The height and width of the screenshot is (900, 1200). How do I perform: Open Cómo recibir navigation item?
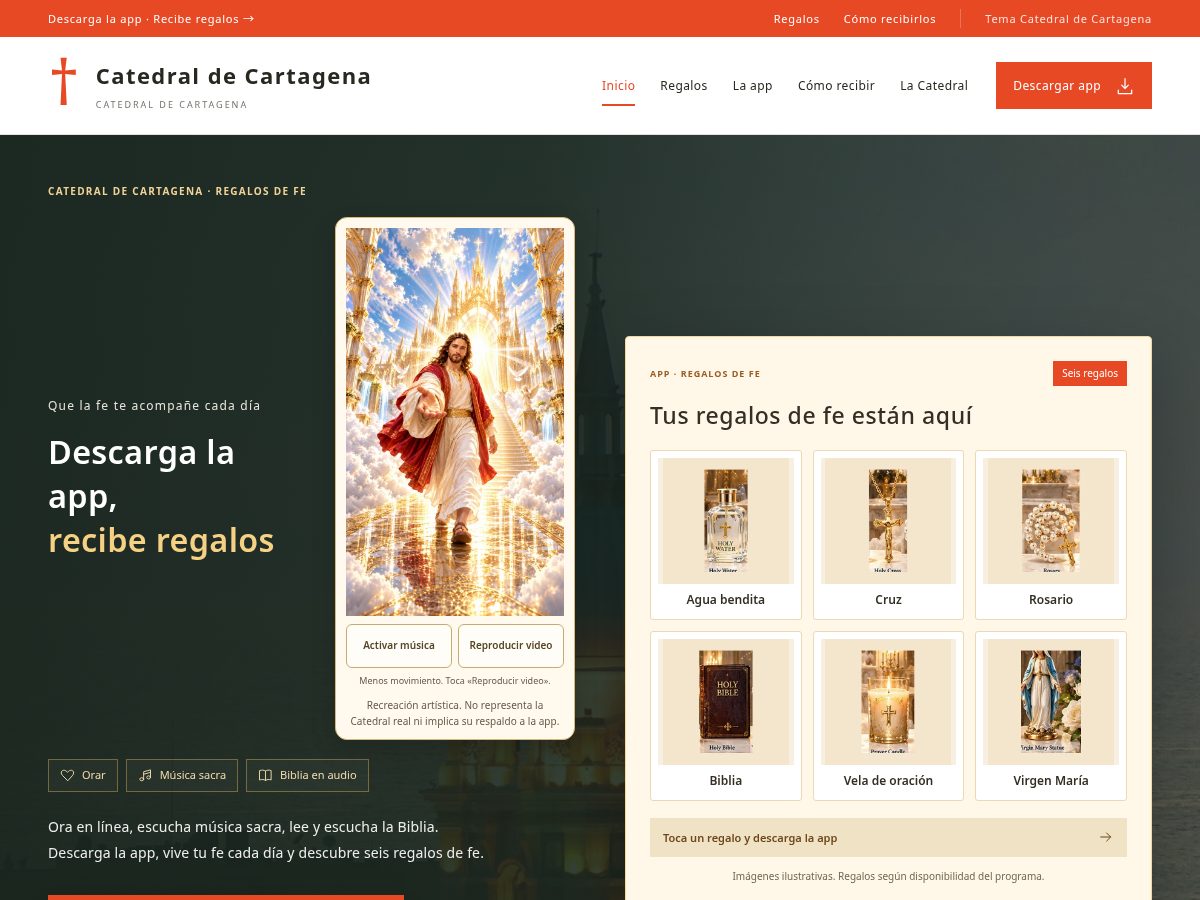(x=836, y=86)
